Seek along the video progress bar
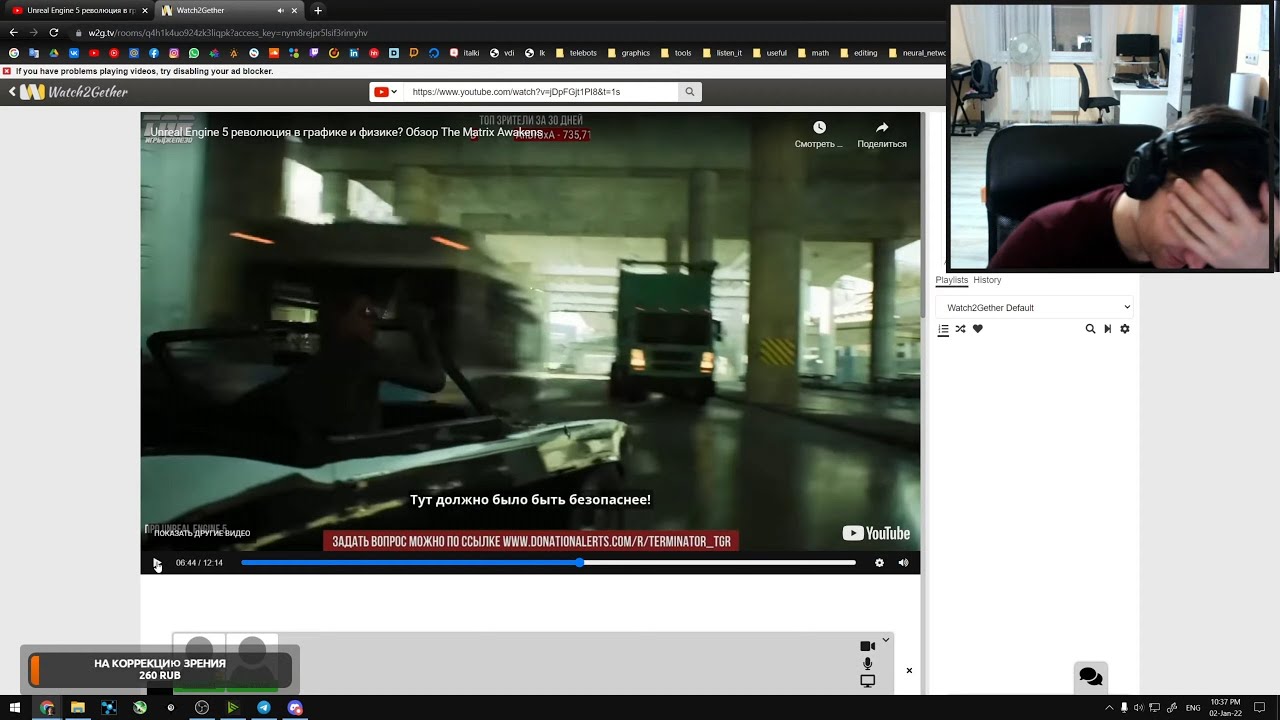The image size is (1280, 720). click(548, 563)
